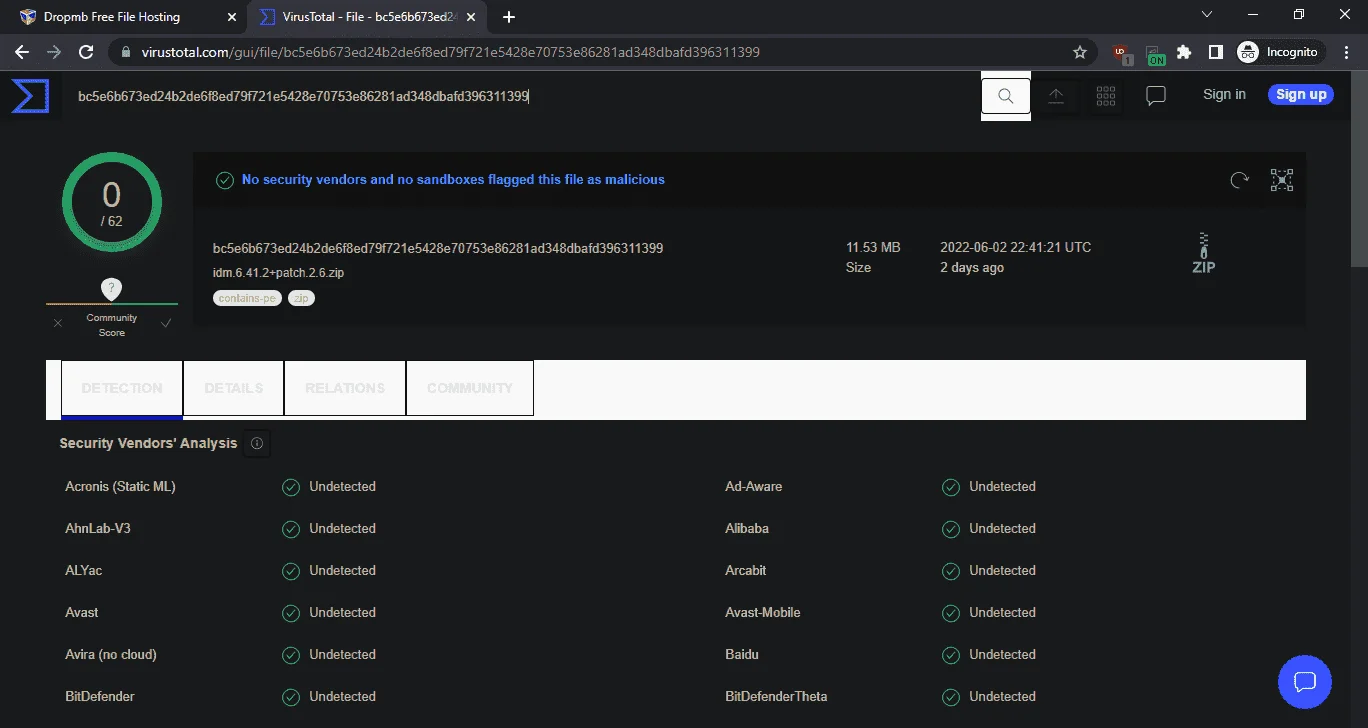Click the zip tag
Viewport: 1368px width, 728px height.
(301, 298)
